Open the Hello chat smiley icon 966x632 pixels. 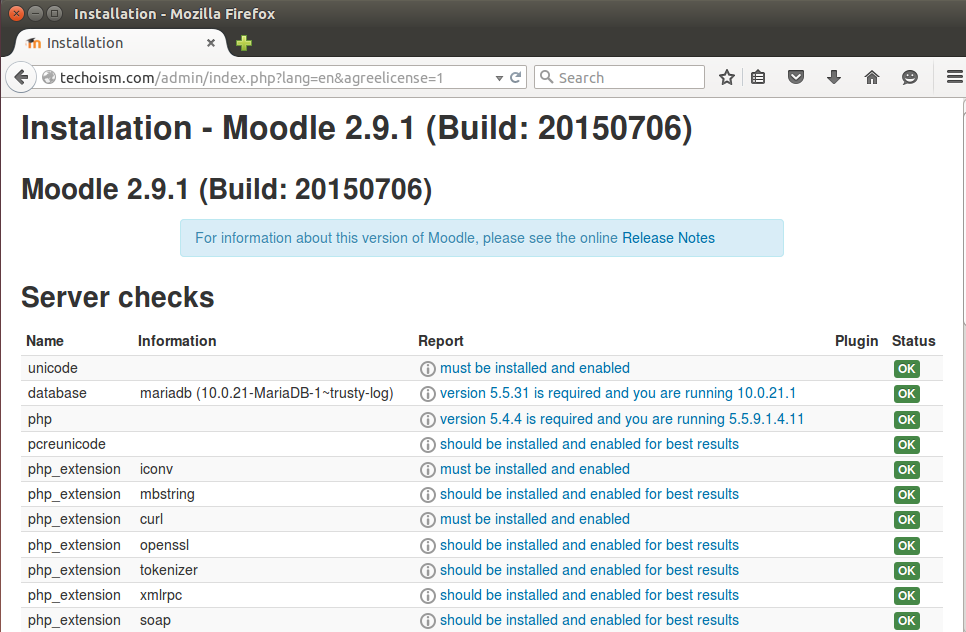click(x=910, y=78)
